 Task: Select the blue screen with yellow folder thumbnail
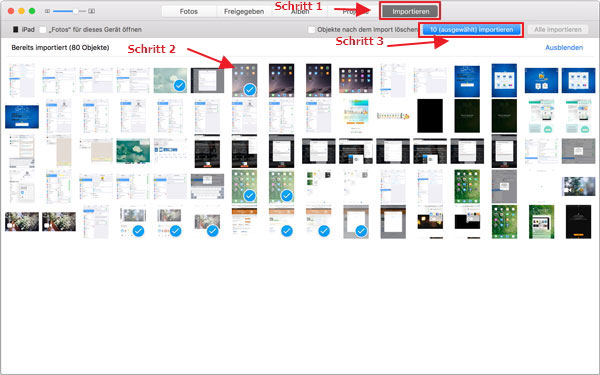click(541, 80)
